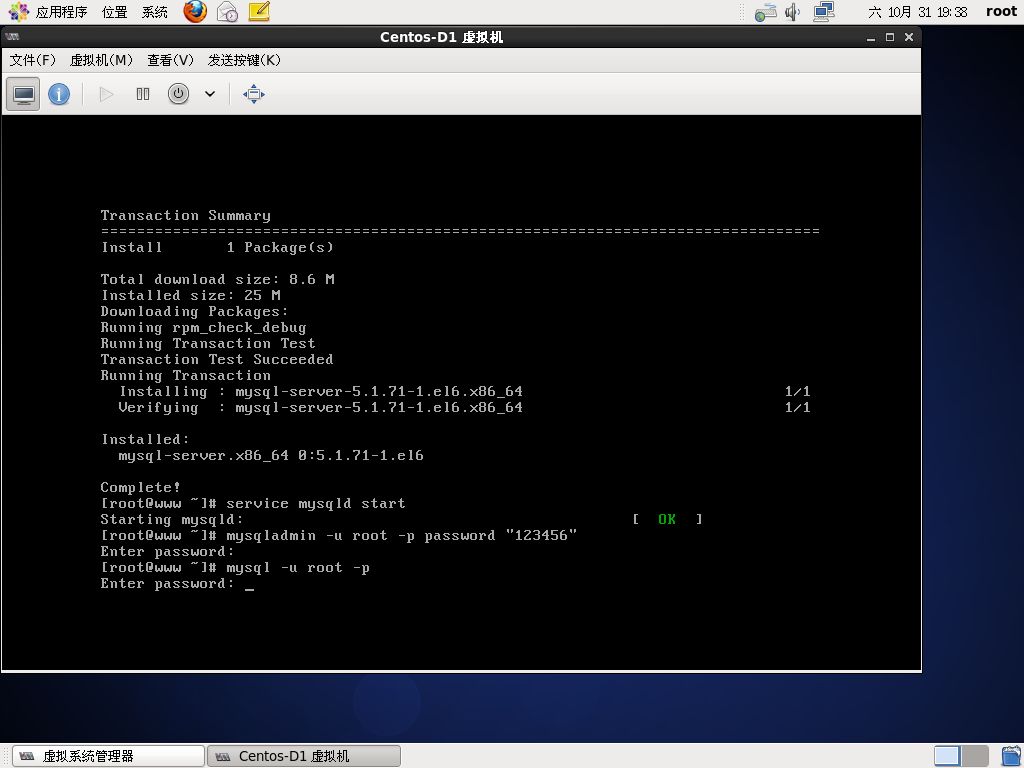This screenshot has width=1024, height=768.
Task: Open volume control speaker icon
Action: 793,12
